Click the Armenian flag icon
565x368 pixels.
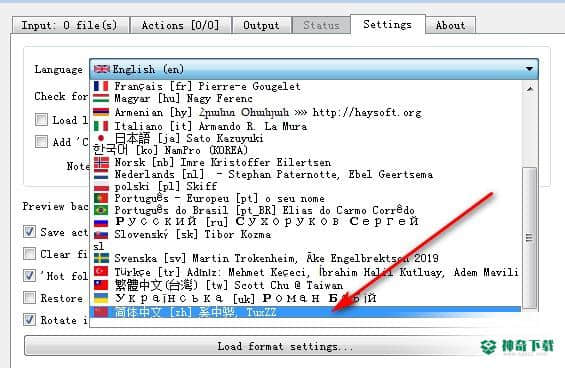pyautogui.click(x=101, y=112)
